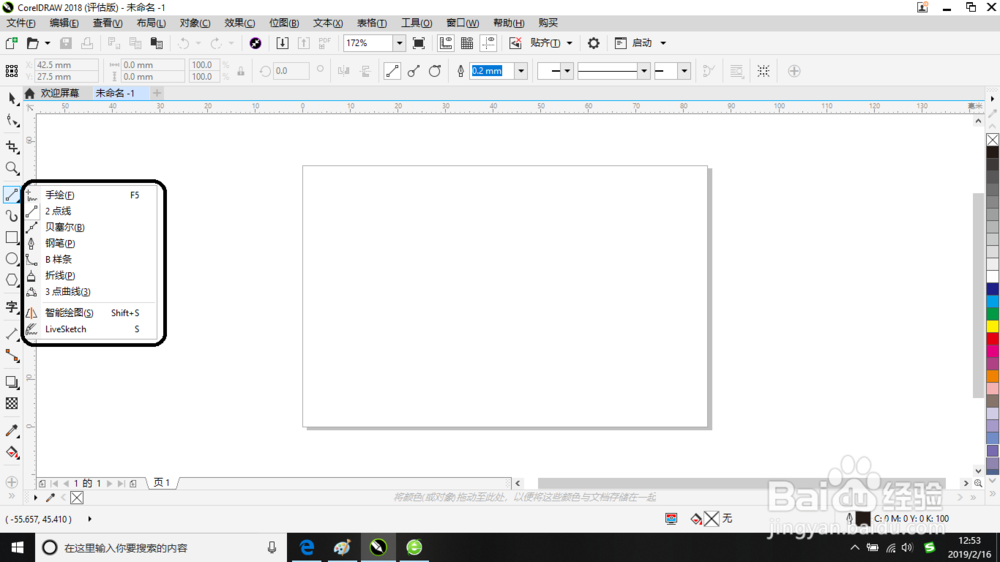Choose 贝塞尔(B) from the flyout
Viewport: 1000px width, 562px height.
[x=90, y=227]
